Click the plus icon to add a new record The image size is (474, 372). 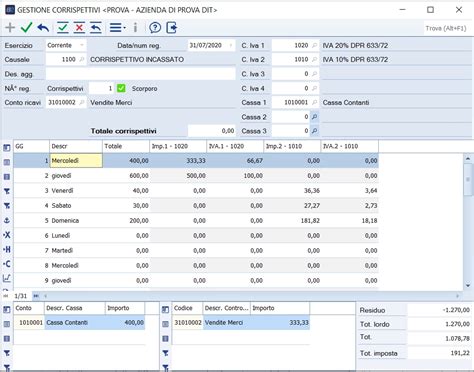tap(10, 27)
